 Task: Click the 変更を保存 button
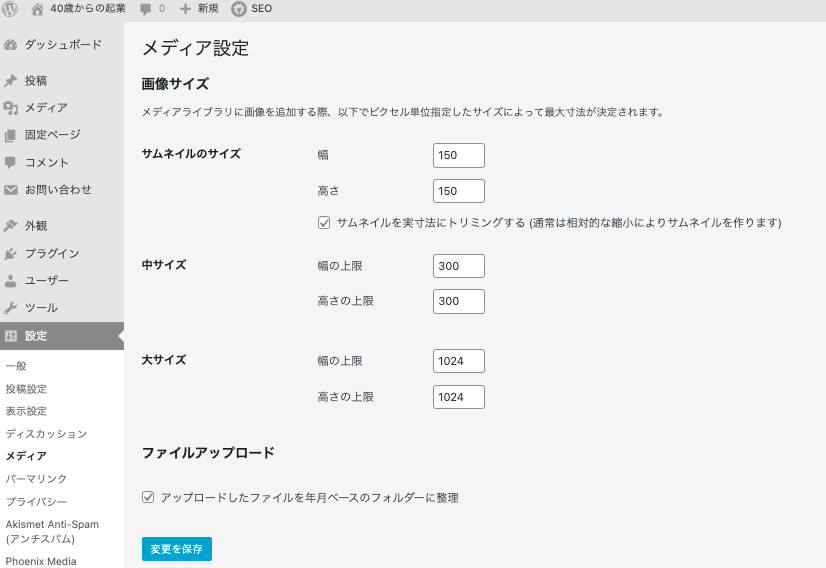pyautogui.click(x=177, y=549)
